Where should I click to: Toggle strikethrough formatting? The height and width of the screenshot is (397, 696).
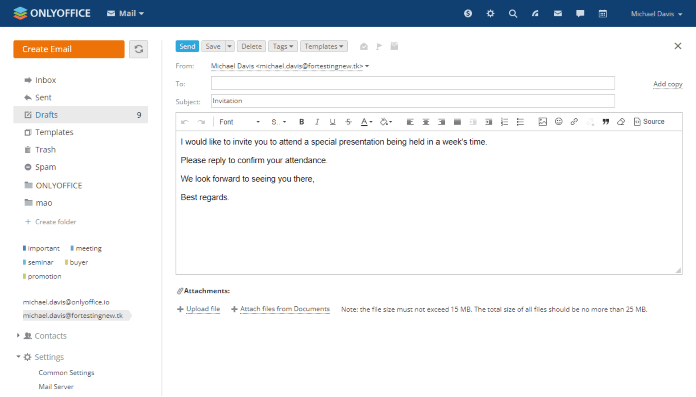[x=348, y=122]
